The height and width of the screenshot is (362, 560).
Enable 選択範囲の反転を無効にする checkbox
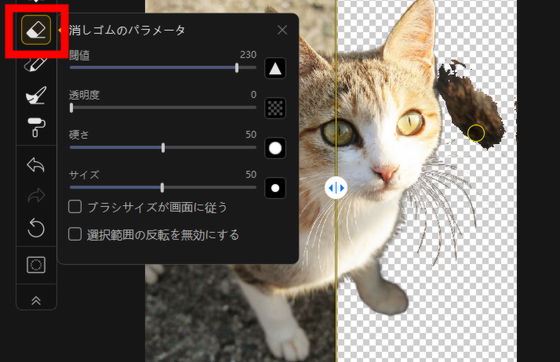click(75, 235)
